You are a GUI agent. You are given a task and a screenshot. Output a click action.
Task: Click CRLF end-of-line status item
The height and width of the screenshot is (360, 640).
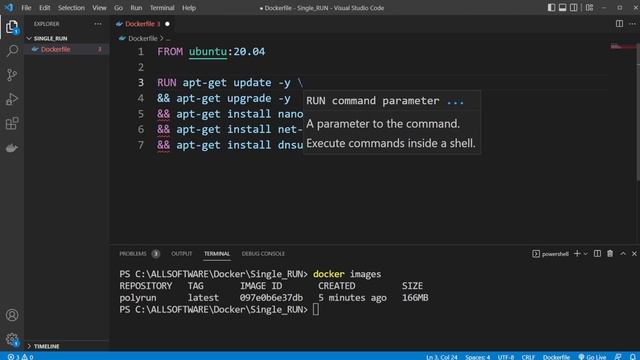528,357
